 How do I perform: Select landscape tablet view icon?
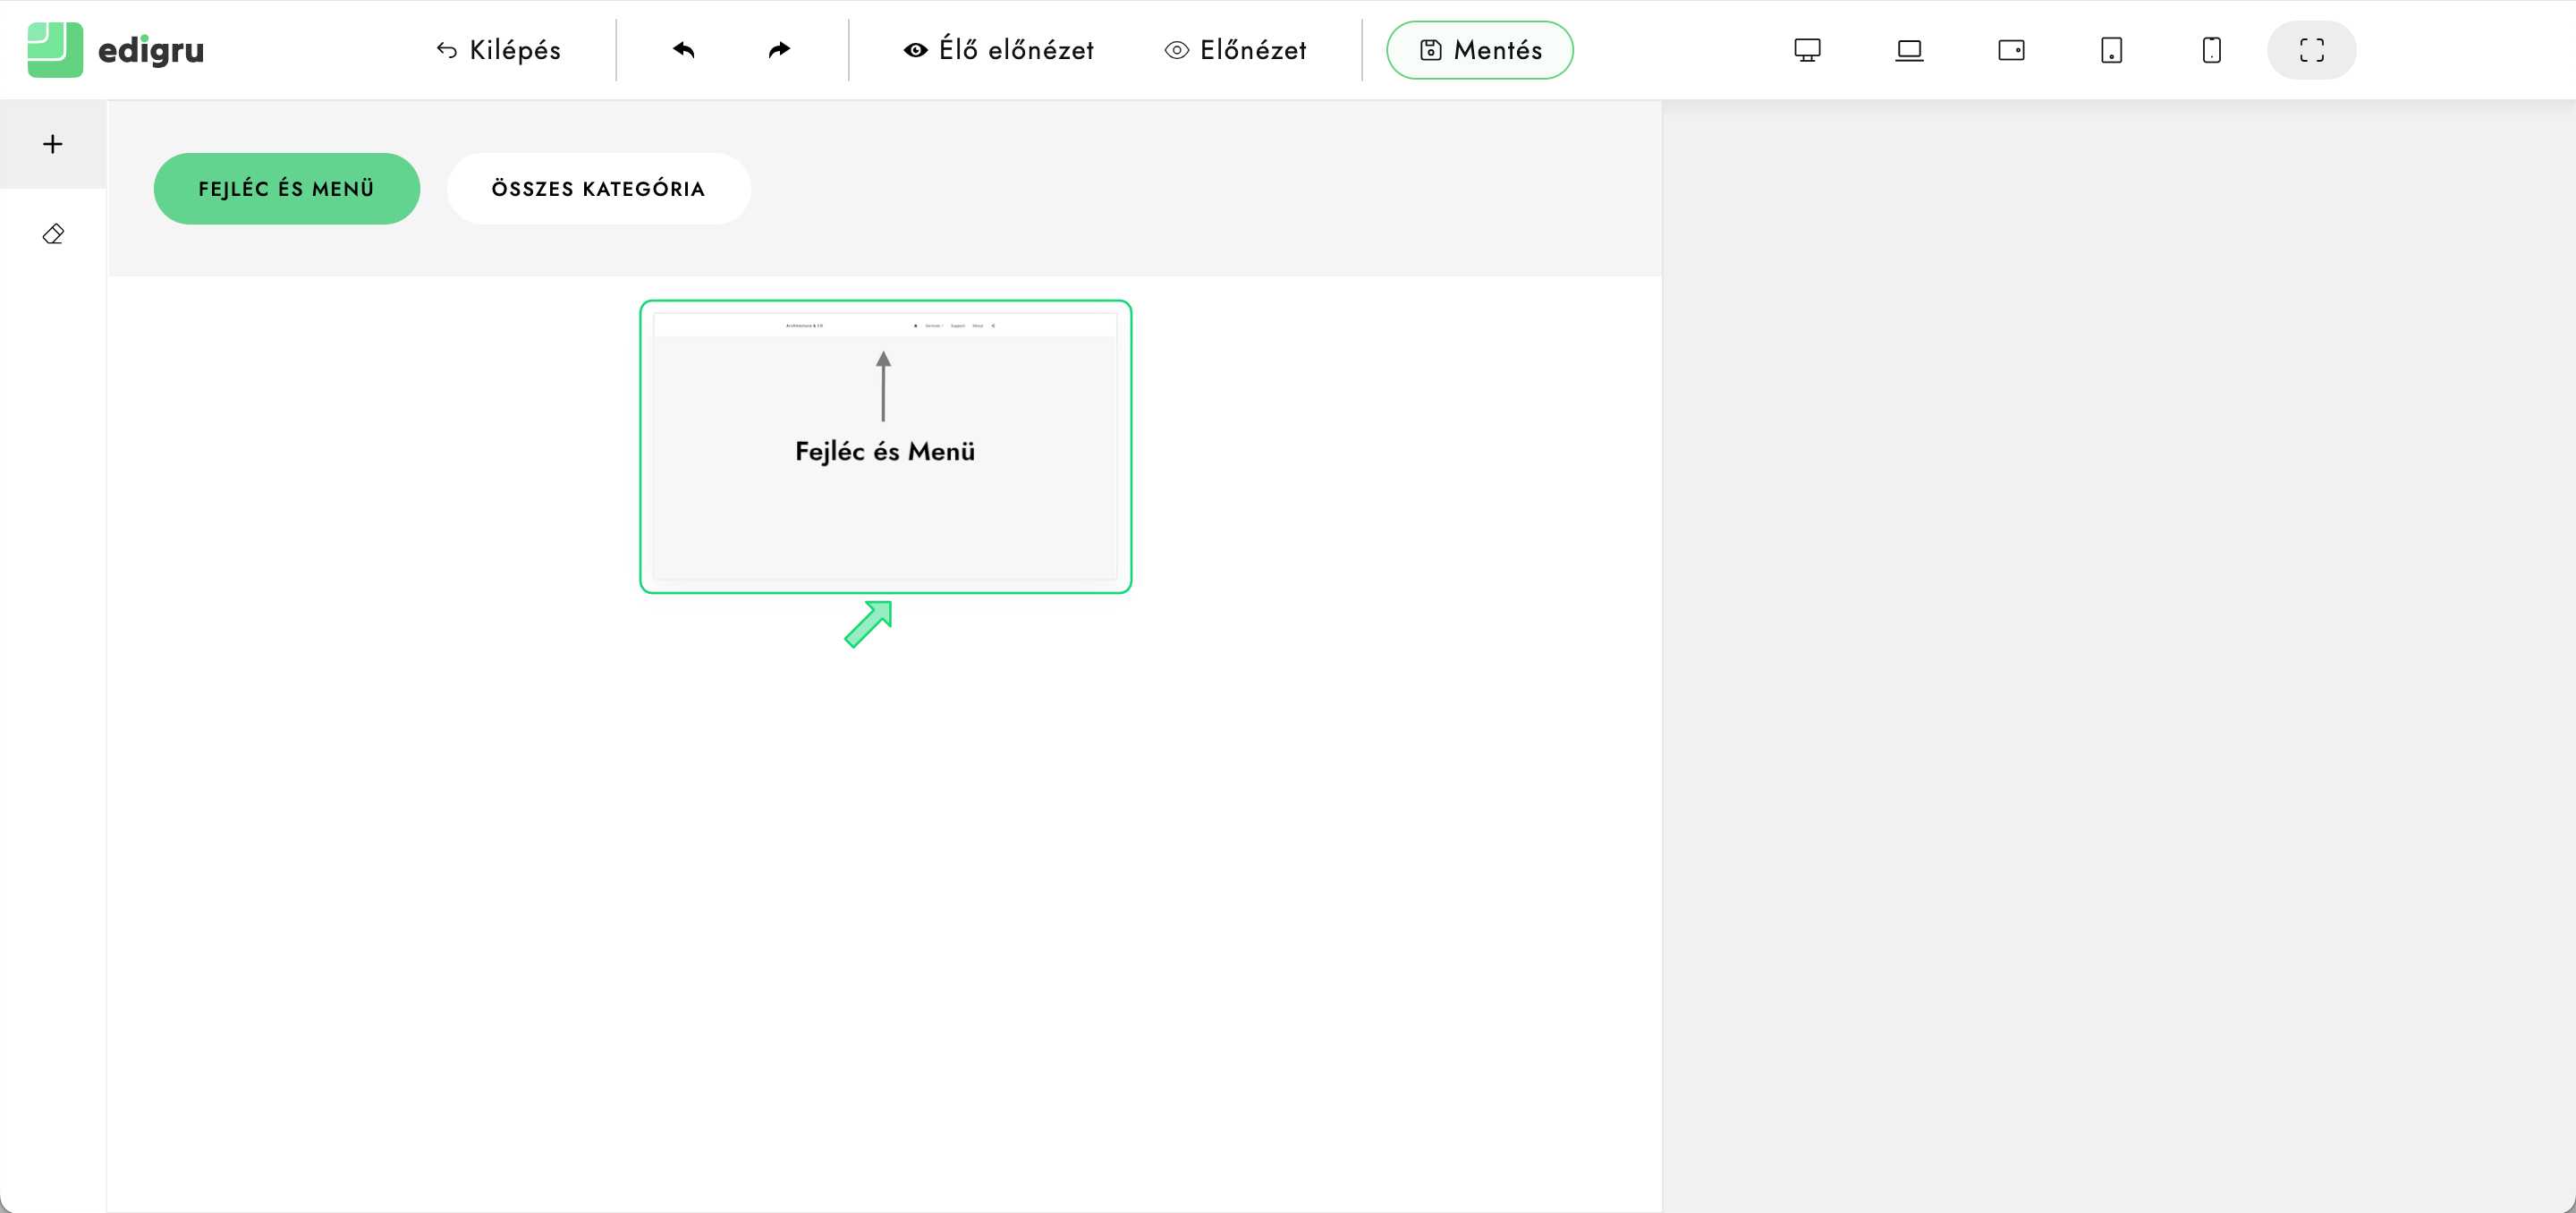(x=2011, y=50)
